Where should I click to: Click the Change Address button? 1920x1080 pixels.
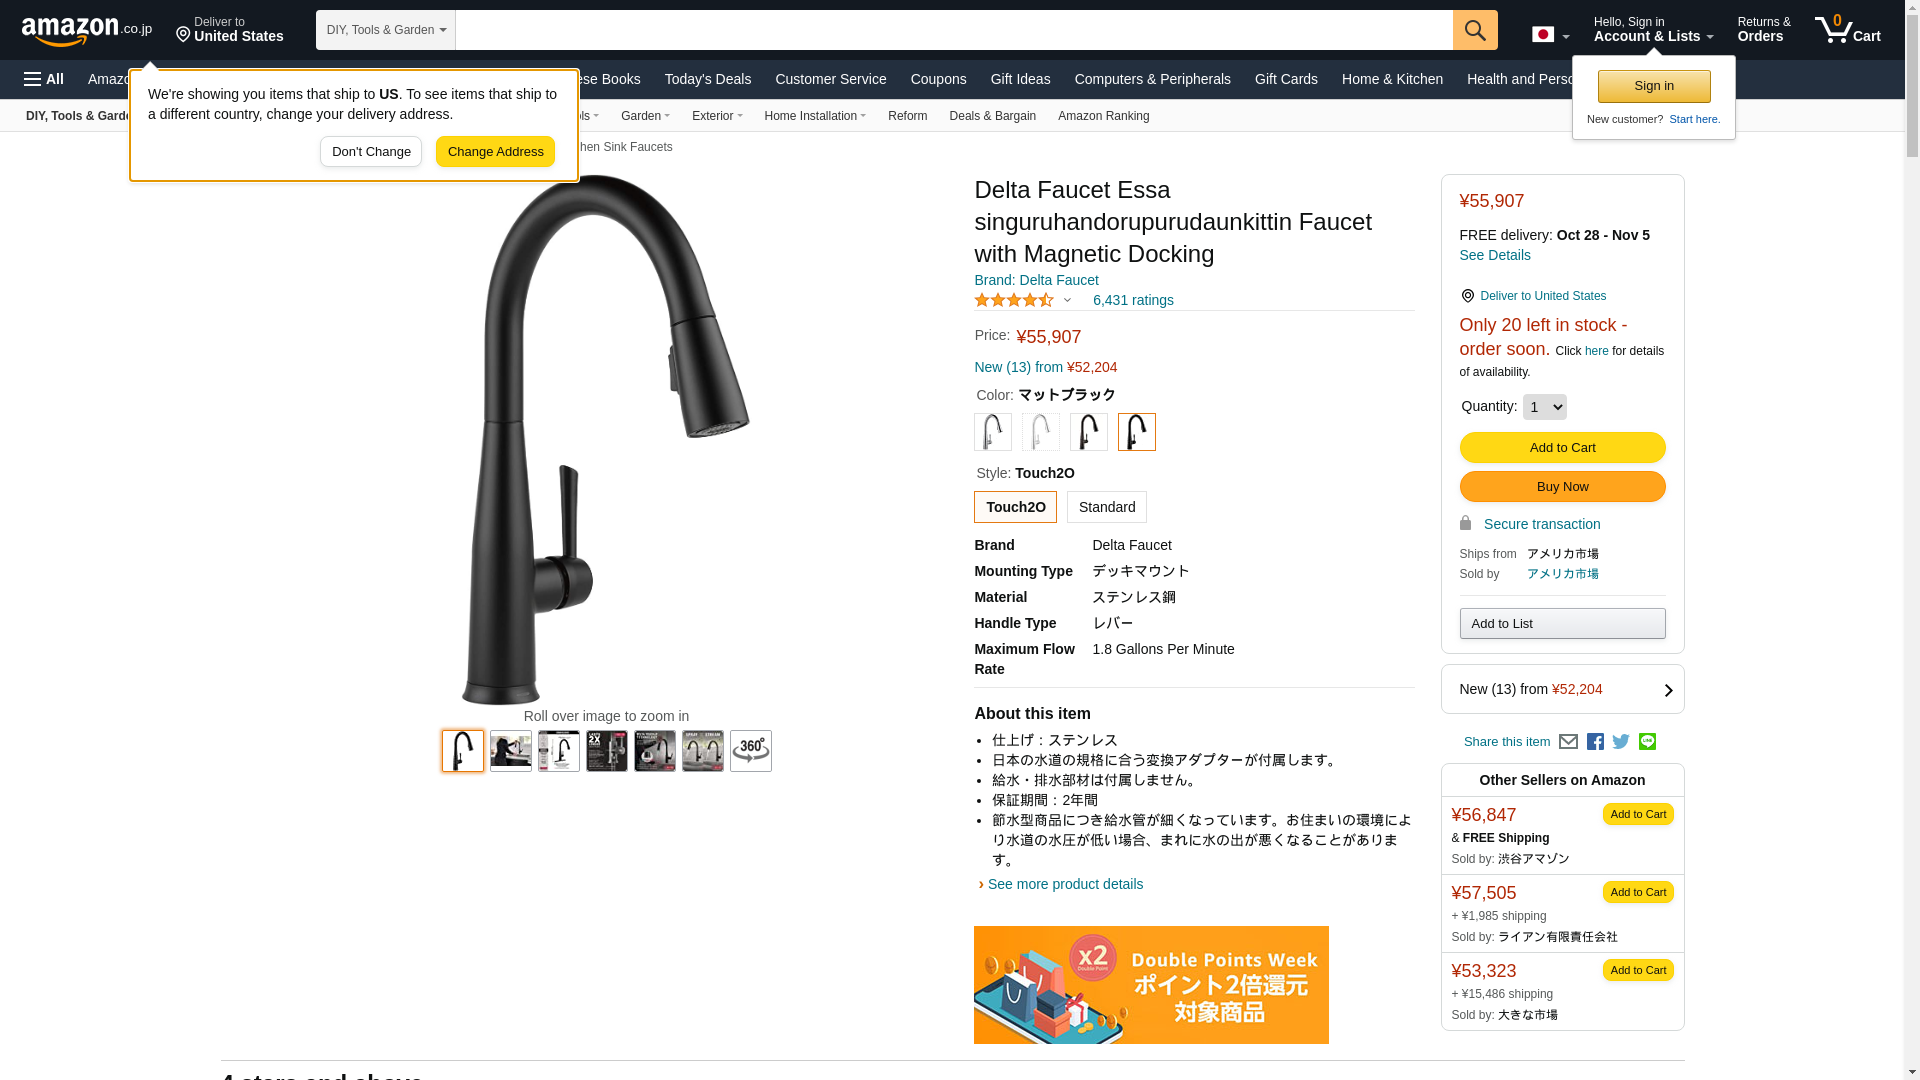click(x=495, y=152)
